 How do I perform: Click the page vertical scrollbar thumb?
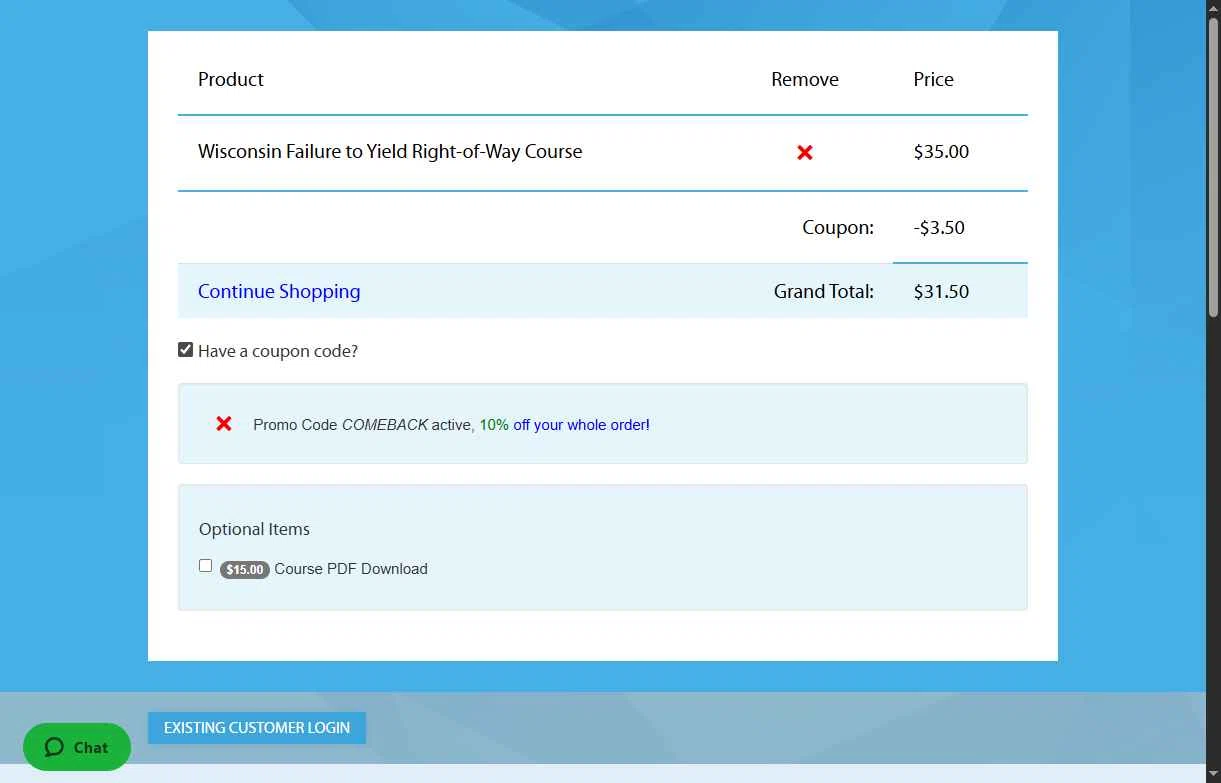click(x=1213, y=170)
